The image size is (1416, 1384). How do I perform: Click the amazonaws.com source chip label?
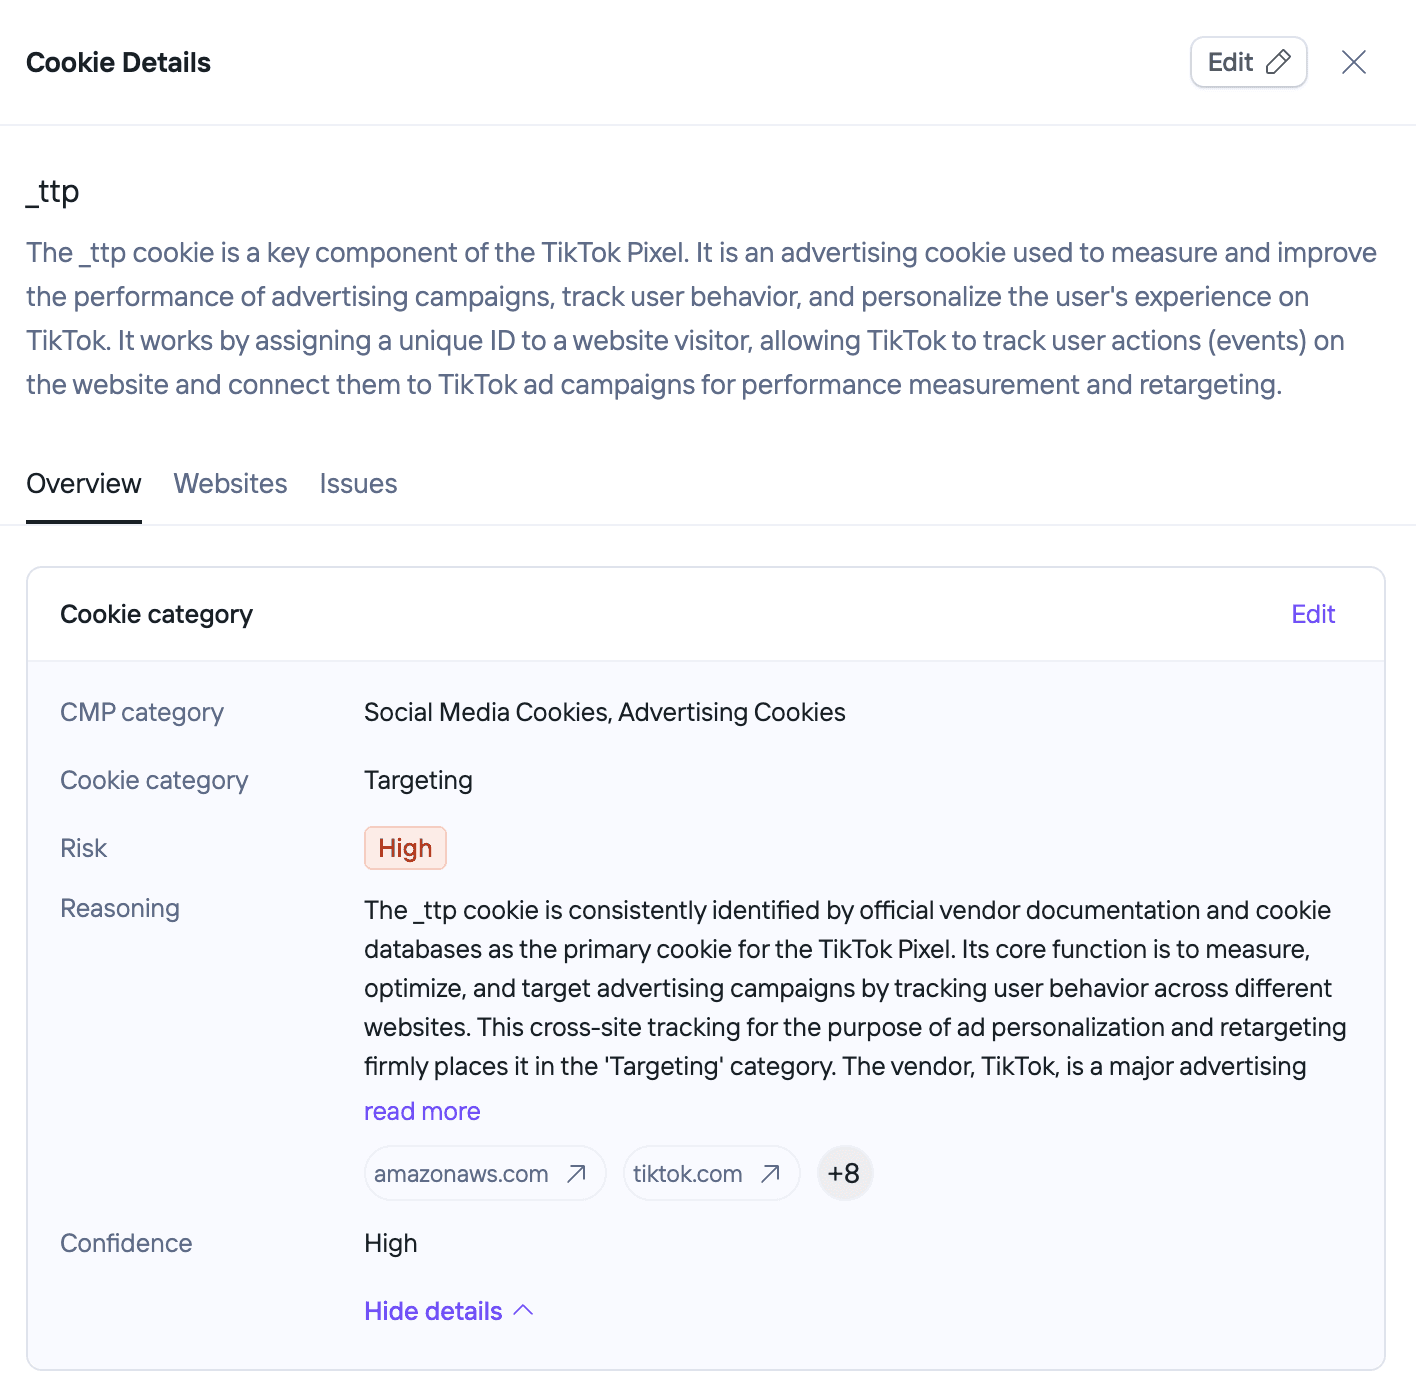point(461,1173)
